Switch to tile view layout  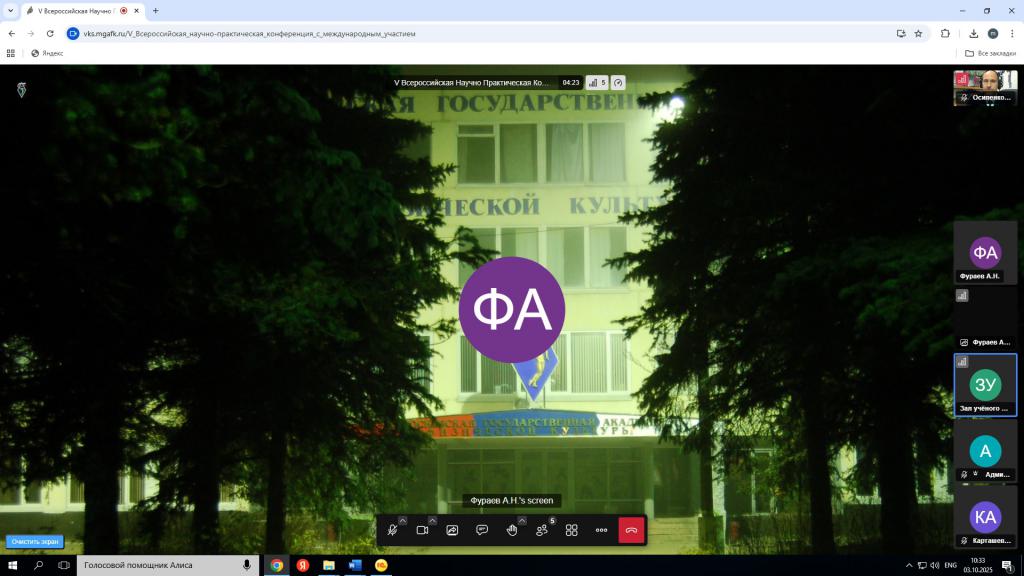click(572, 530)
